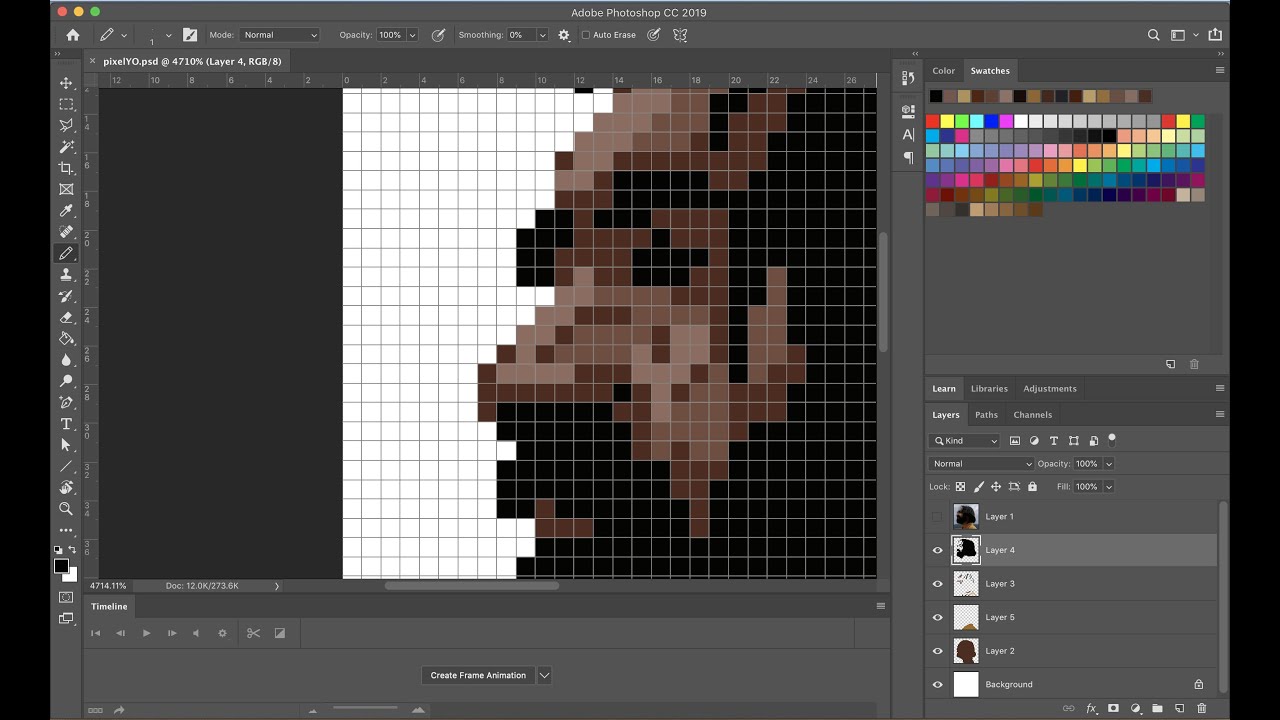Switch to the Color tab
This screenshot has height=720, width=1280.
pos(943,71)
